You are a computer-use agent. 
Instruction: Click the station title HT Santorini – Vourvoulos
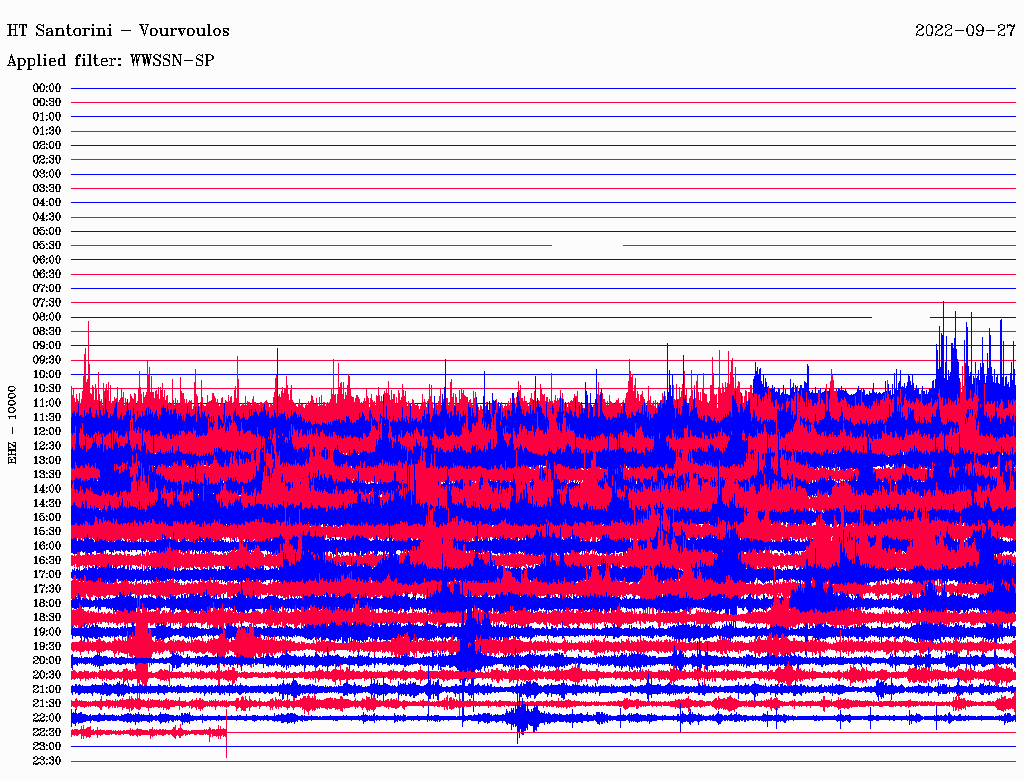[118, 31]
